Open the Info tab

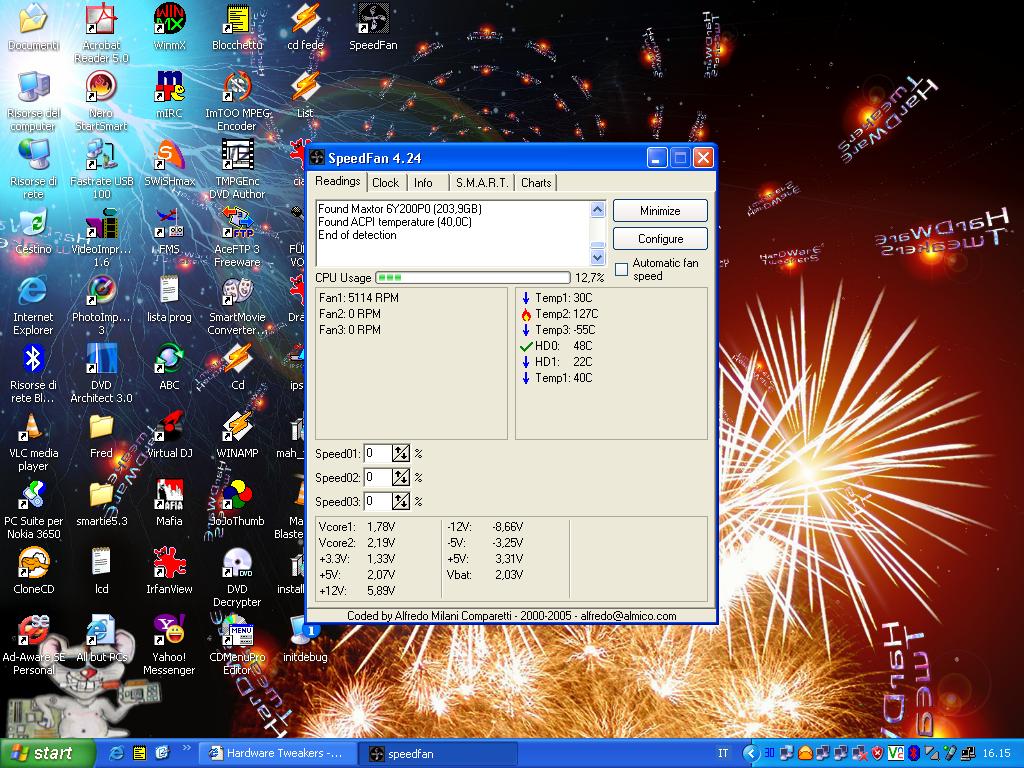click(423, 183)
